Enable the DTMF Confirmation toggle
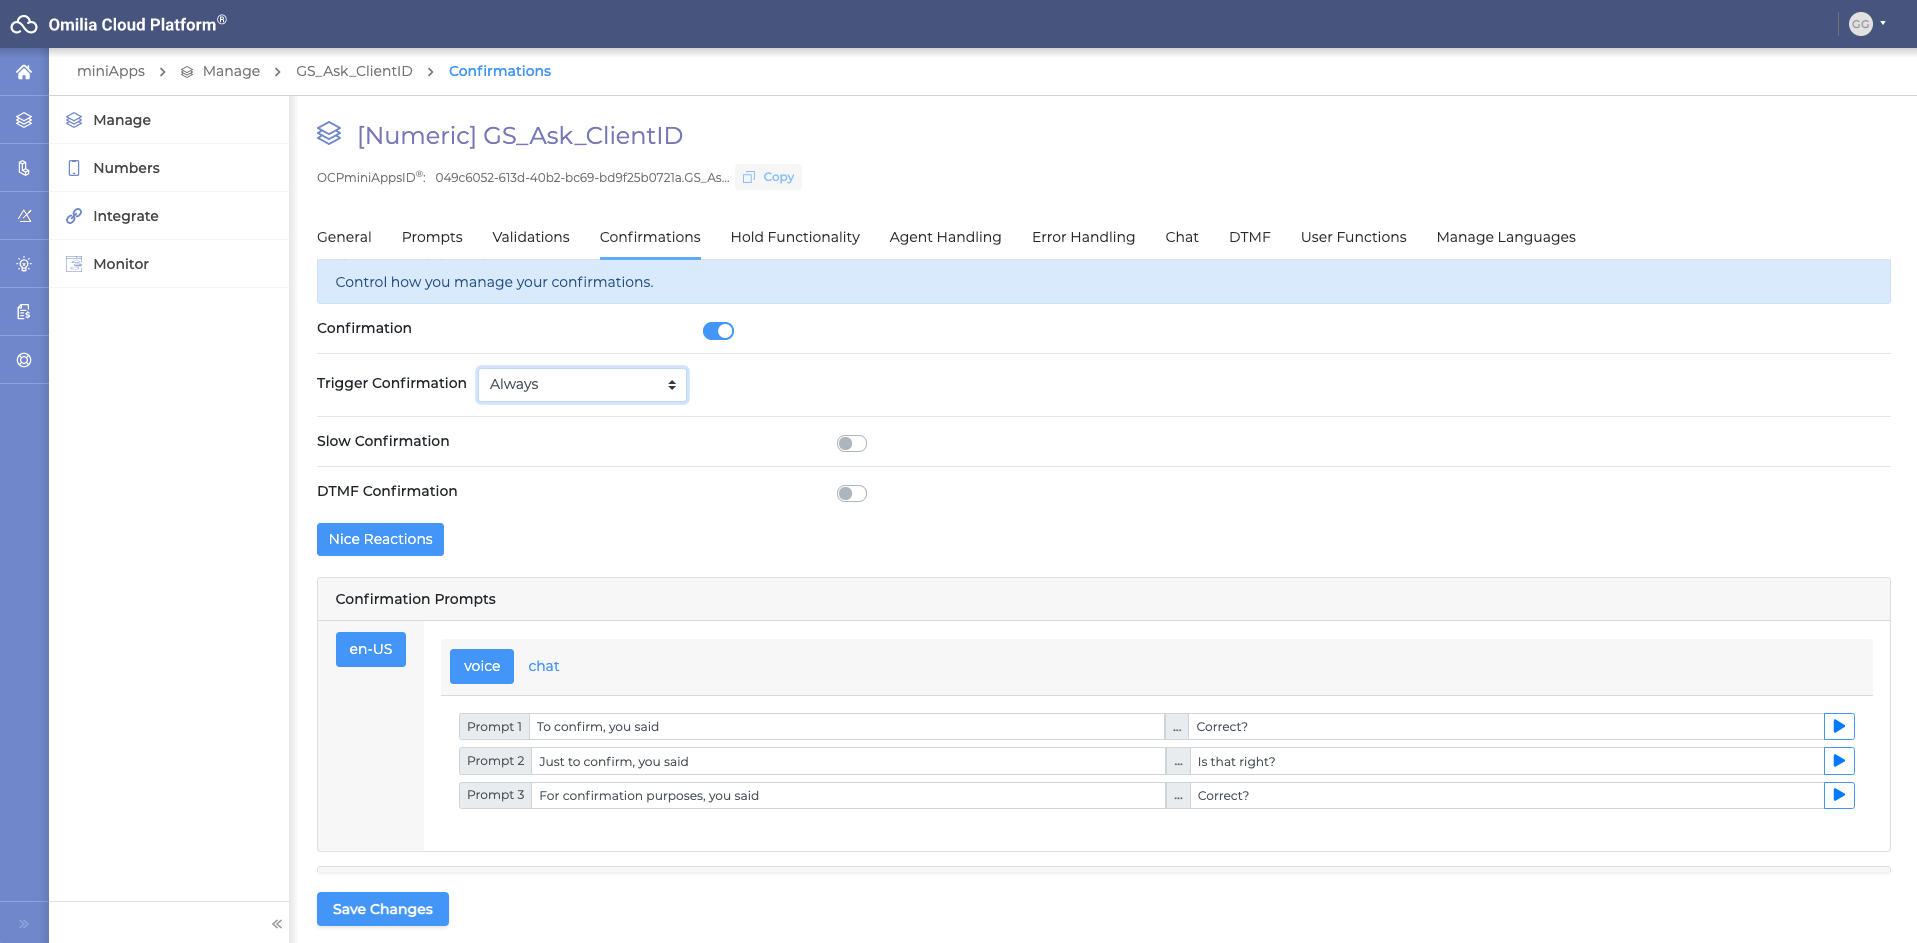This screenshot has height=943, width=1917. tap(852, 493)
